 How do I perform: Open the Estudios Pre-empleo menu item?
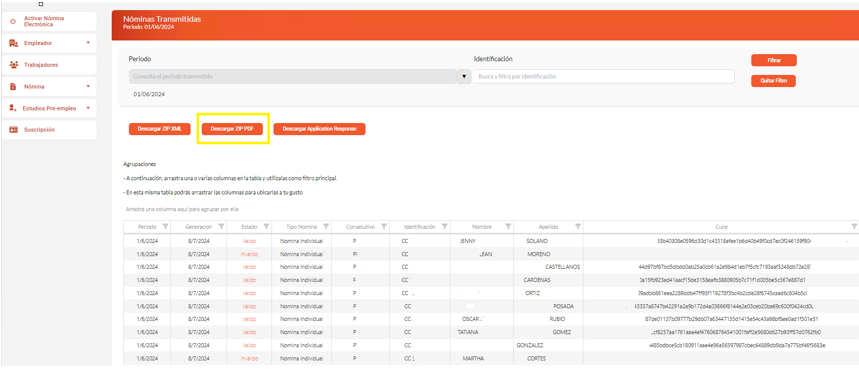[49, 108]
